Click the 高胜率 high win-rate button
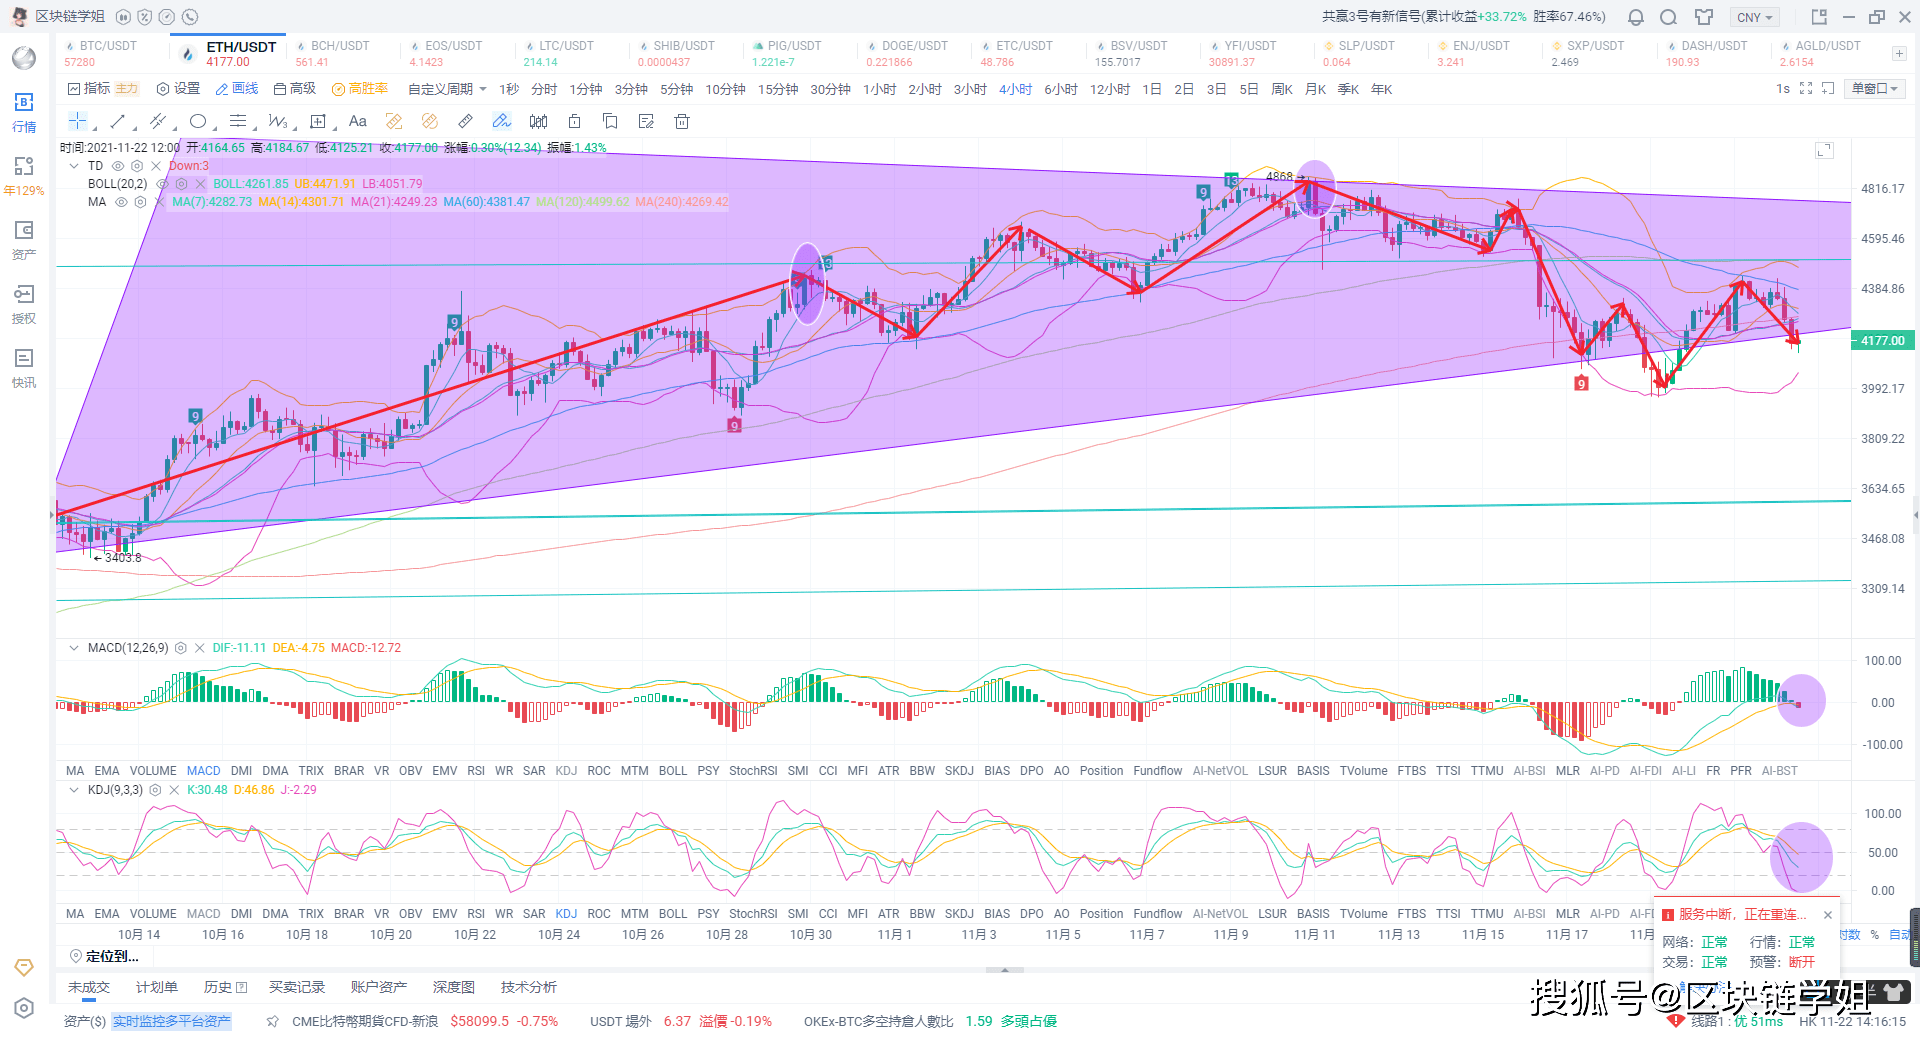1920x1039 pixels. tap(360, 89)
